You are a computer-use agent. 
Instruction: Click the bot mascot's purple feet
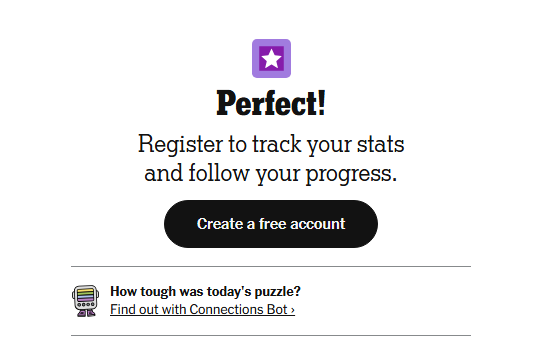[86, 313]
